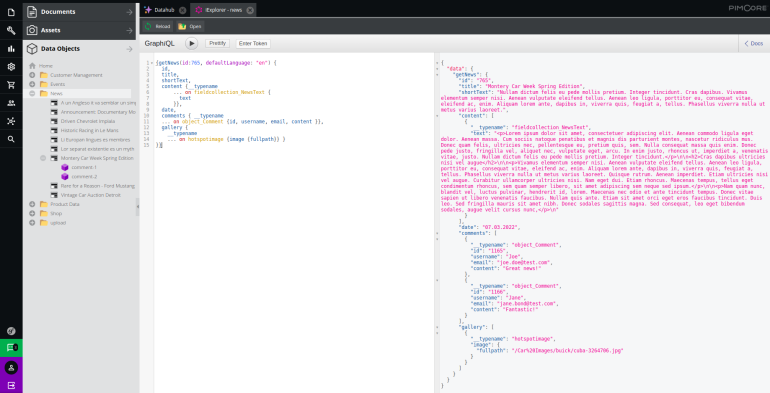The height and width of the screenshot is (393, 770).
Task: Select the Home tree item
Action: 46,66
